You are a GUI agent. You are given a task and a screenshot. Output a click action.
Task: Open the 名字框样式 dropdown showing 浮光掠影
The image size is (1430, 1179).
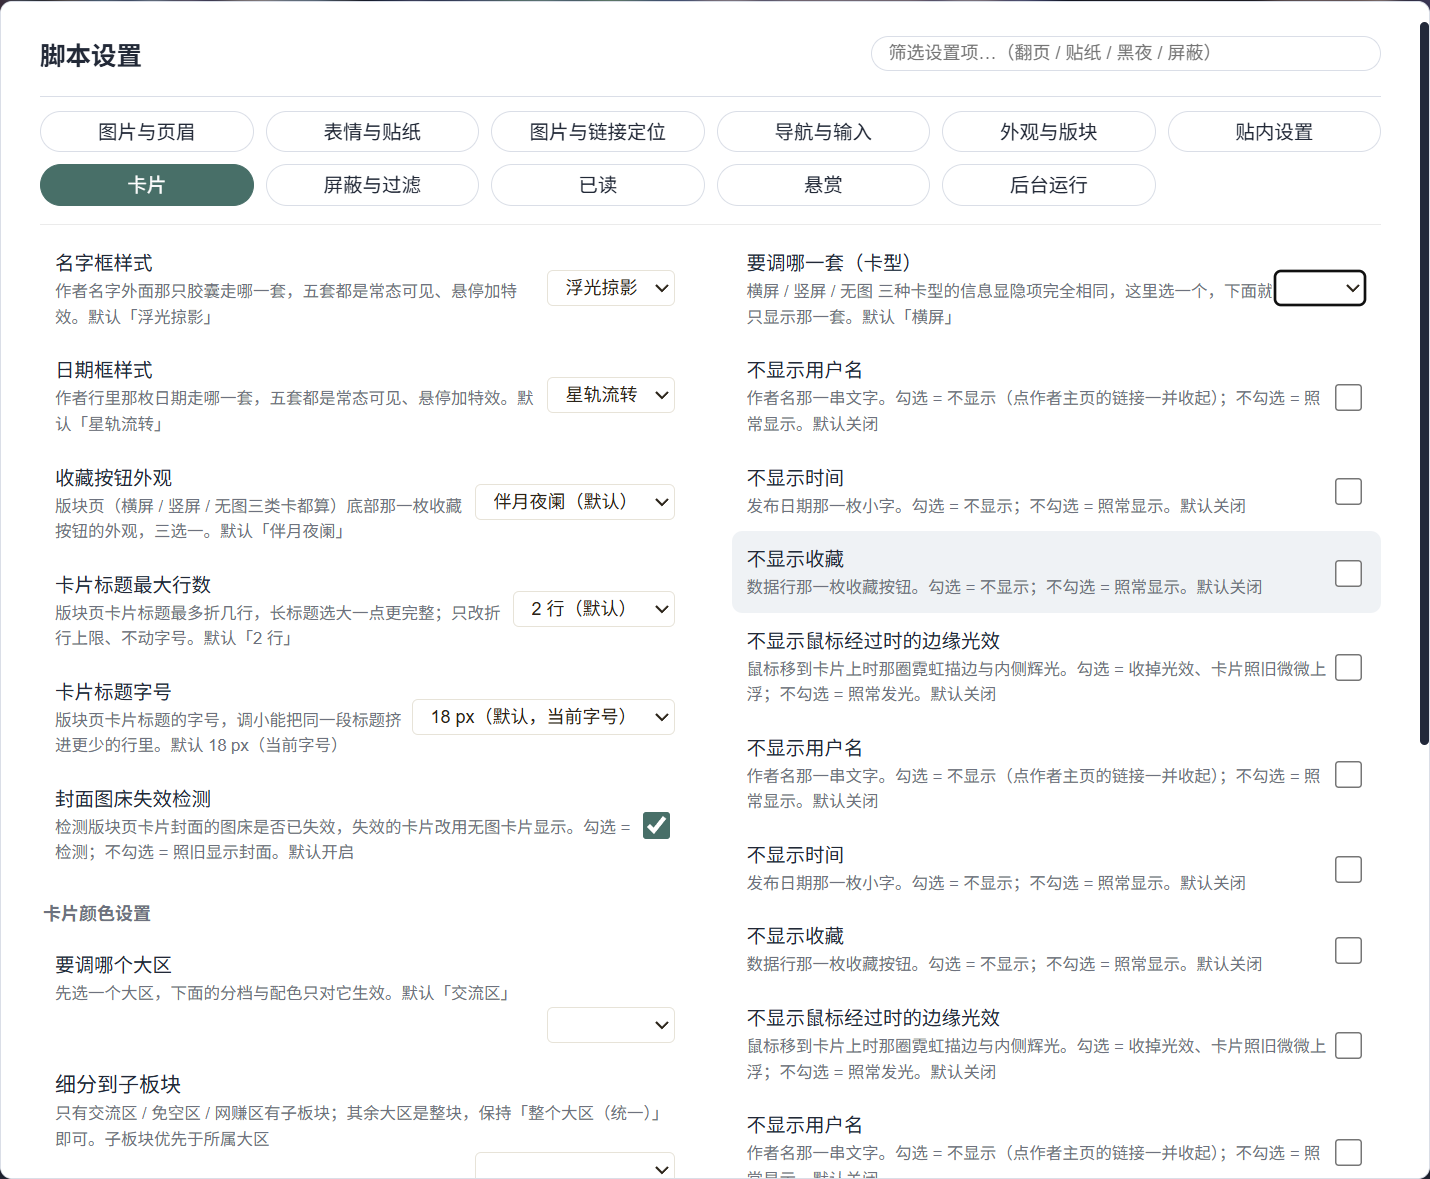pyautogui.click(x=611, y=288)
